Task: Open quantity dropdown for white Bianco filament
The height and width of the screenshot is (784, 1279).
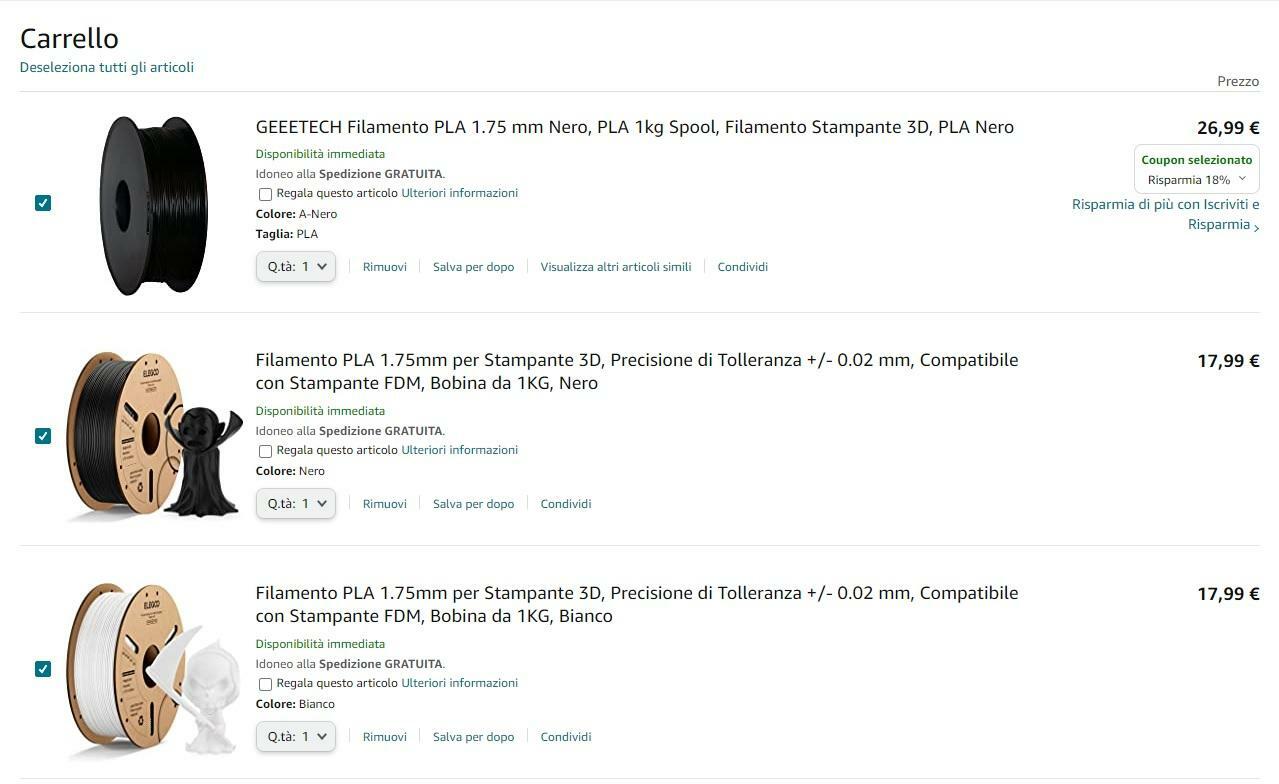Action: [296, 737]
